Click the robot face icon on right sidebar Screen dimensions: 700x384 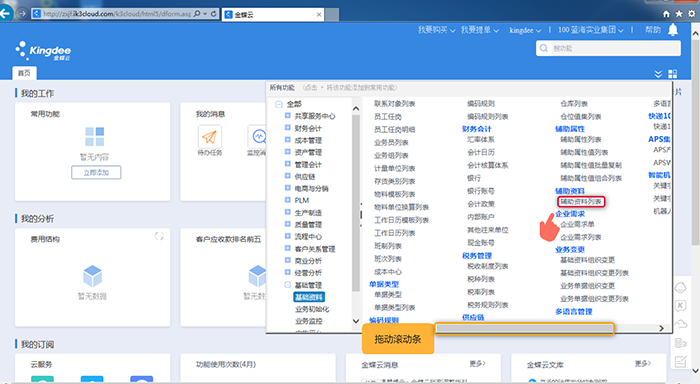(680, 288)
